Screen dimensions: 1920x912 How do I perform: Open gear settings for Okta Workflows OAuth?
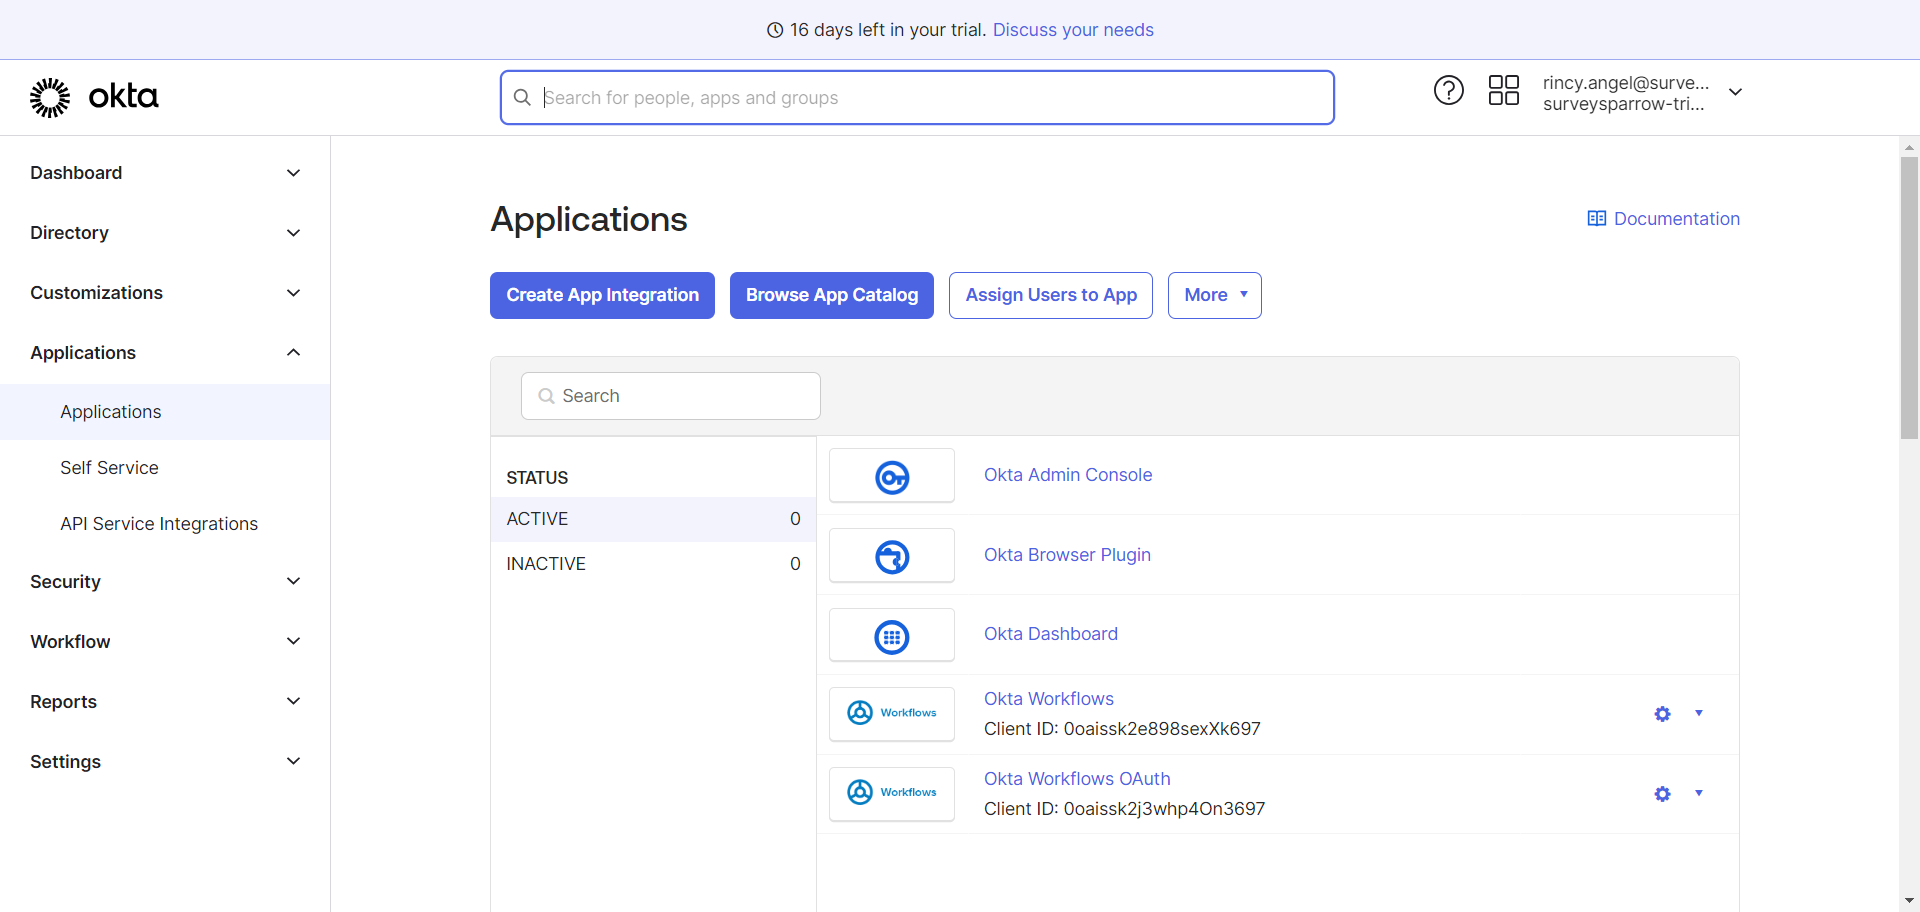(1662, 794)
